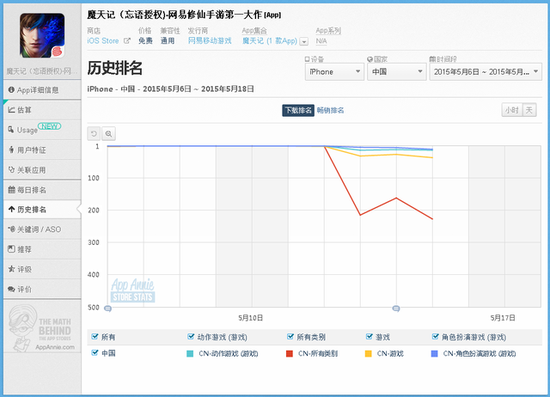This screenshot has width=550, height=397.
Task: Expand the App集合 dropdown arrow
Action: tap(304, 41)
